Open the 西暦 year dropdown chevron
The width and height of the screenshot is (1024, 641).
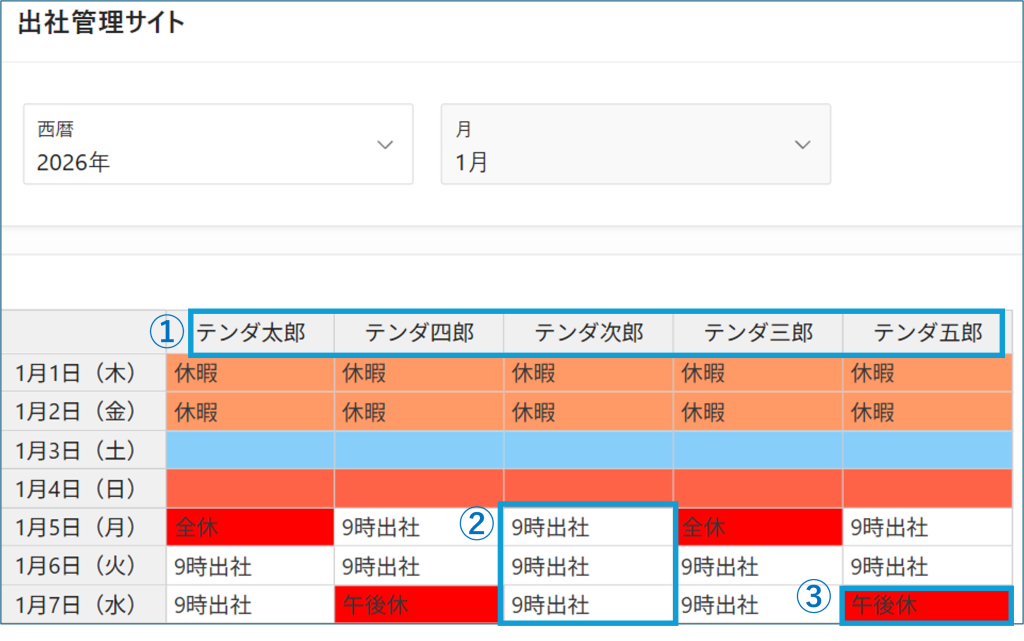point(385,145)
